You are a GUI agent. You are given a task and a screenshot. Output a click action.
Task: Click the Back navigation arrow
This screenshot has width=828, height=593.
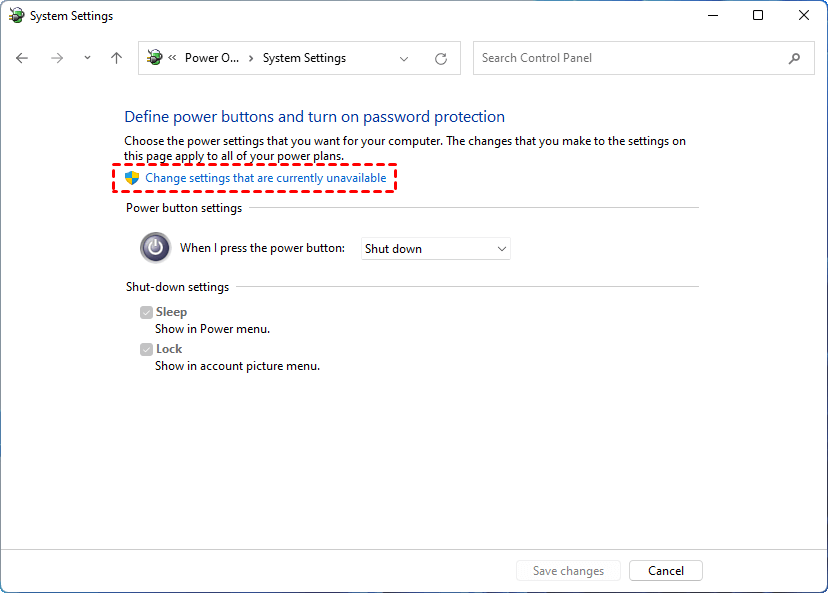coord(23,58)
